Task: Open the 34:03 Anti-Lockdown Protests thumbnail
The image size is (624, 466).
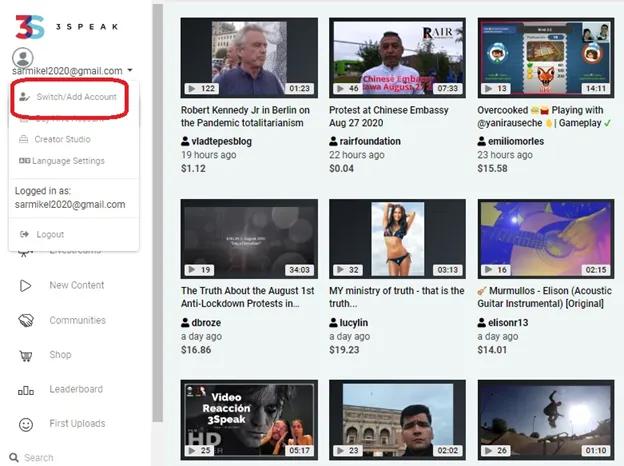Action: click(249, 239)
